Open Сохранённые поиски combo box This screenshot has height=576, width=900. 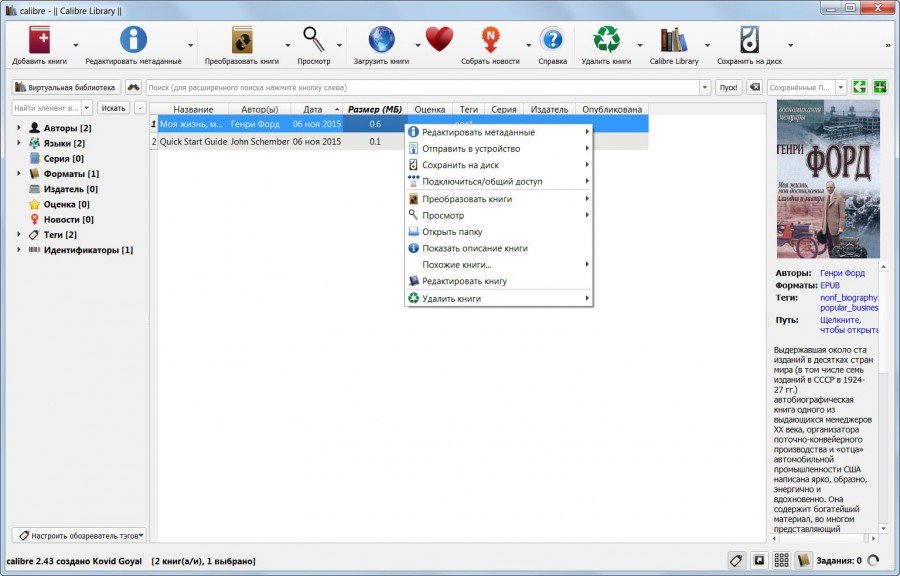pyautogui.click(x=806, y=88)
